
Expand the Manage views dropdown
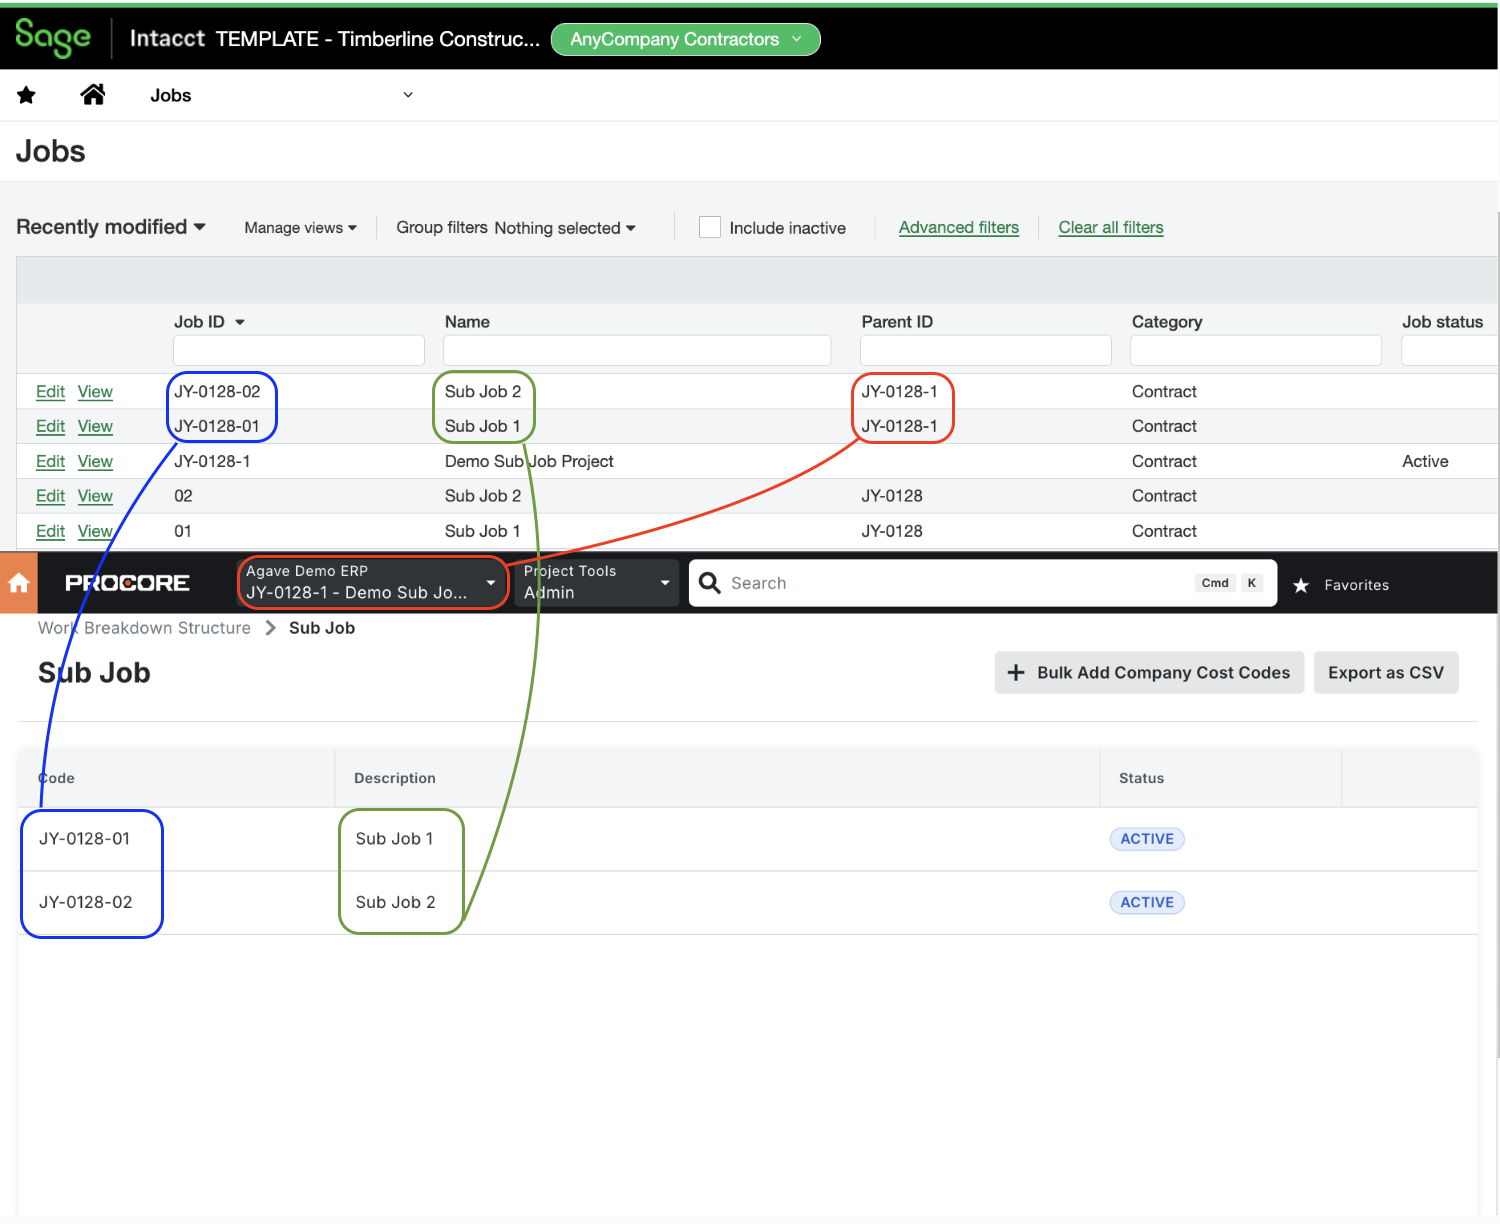[299, 227]
